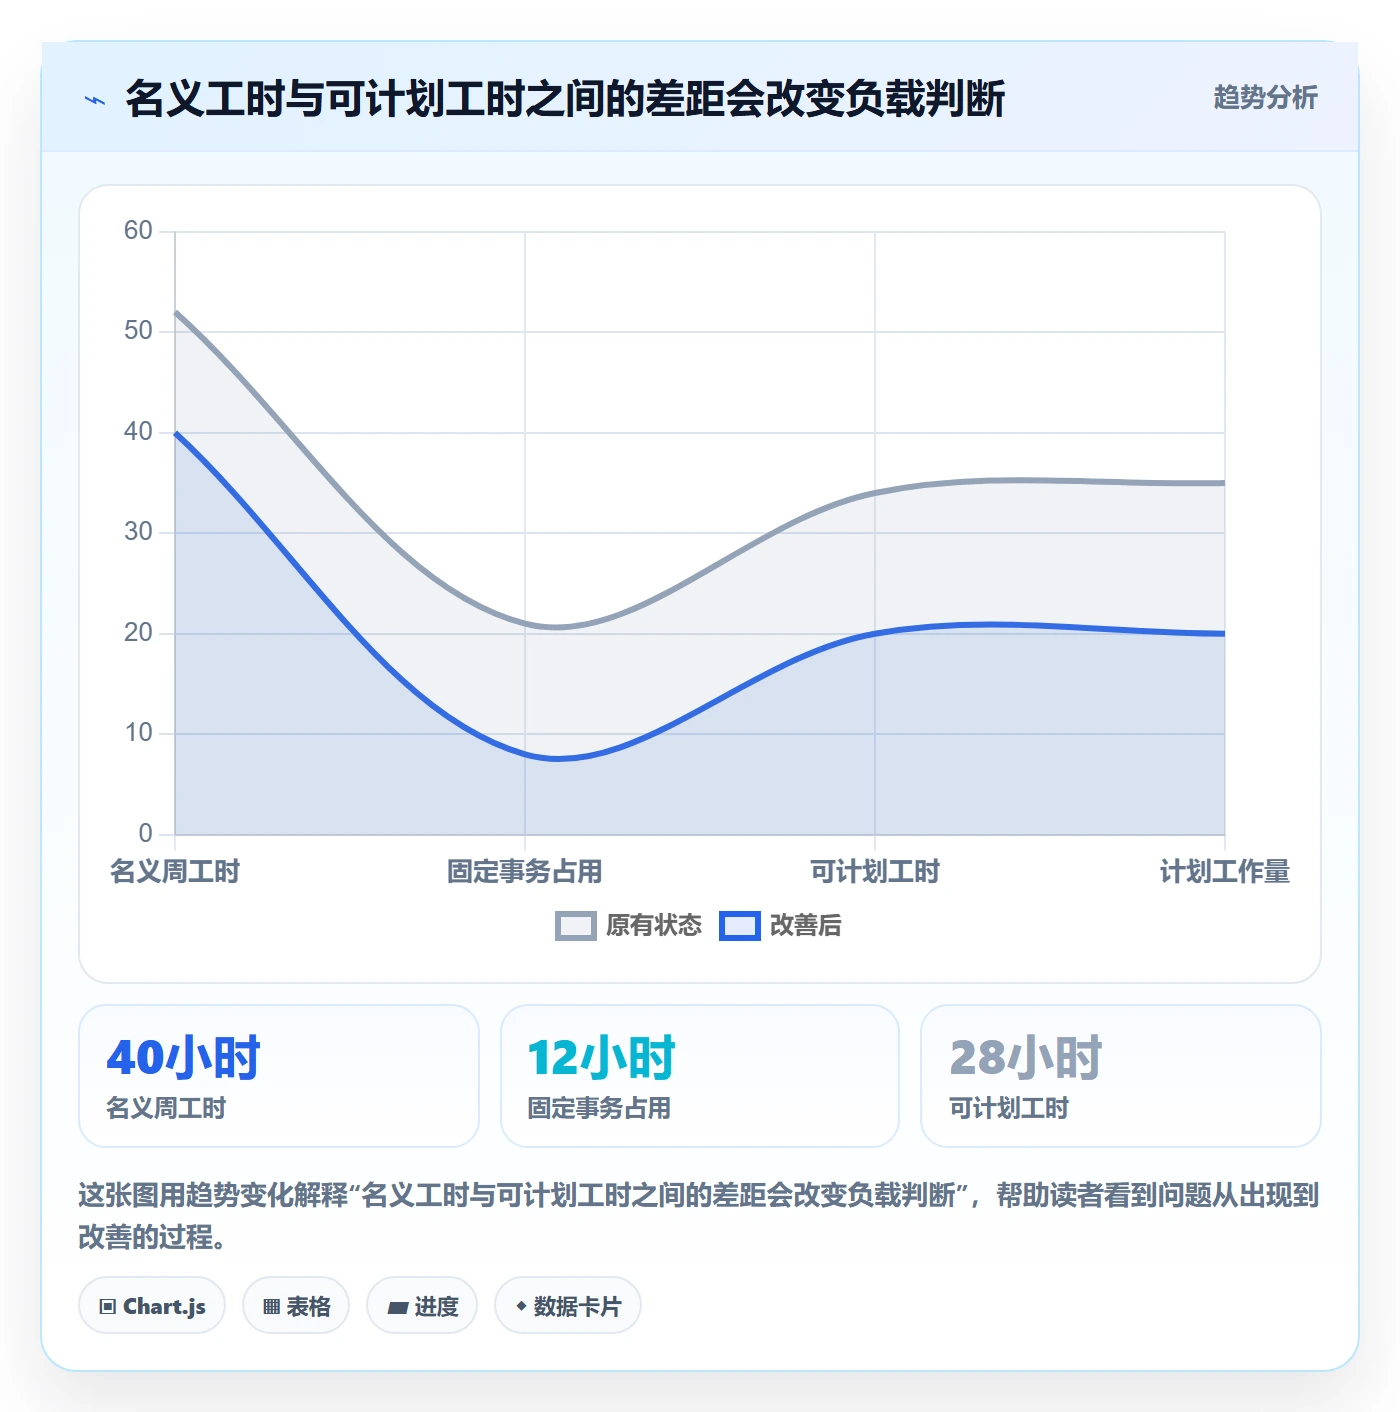Screen dimensions: 1400x1412
Task: Open the 28小时 可计划工时 card
Action: (1121, 1076)
